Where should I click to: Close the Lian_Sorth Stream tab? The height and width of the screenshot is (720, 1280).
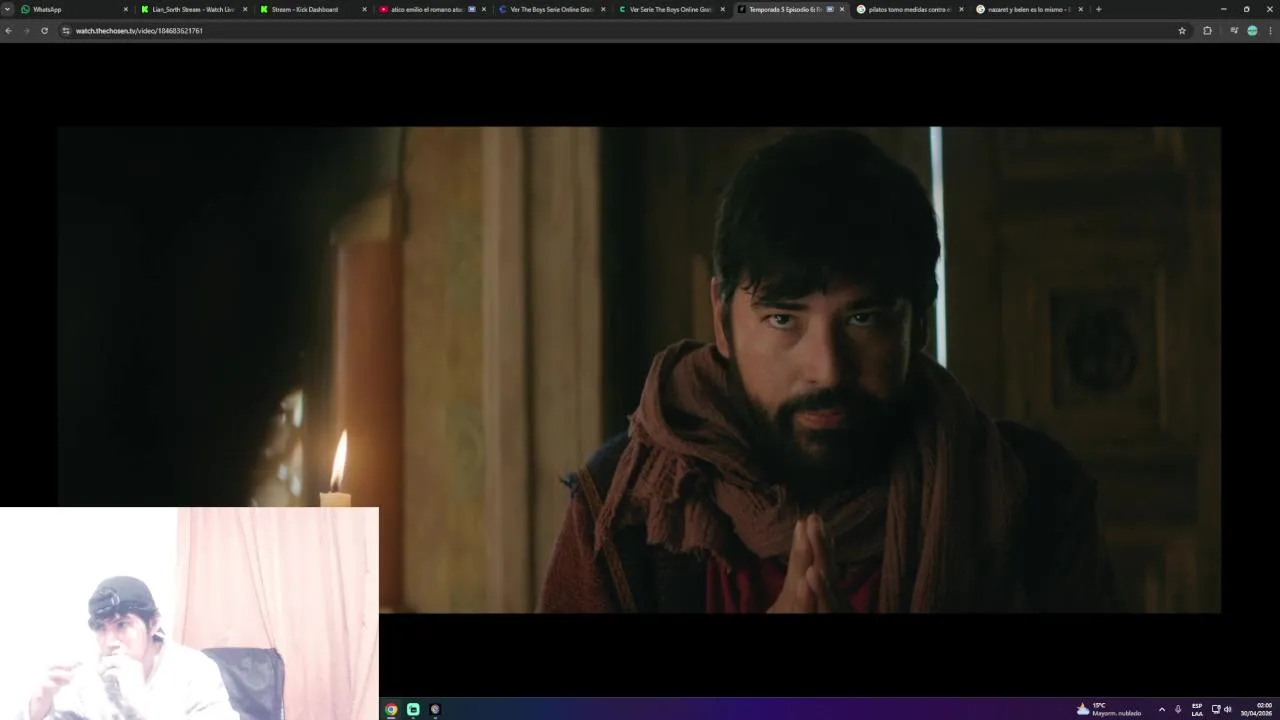[x=245, y=9]
